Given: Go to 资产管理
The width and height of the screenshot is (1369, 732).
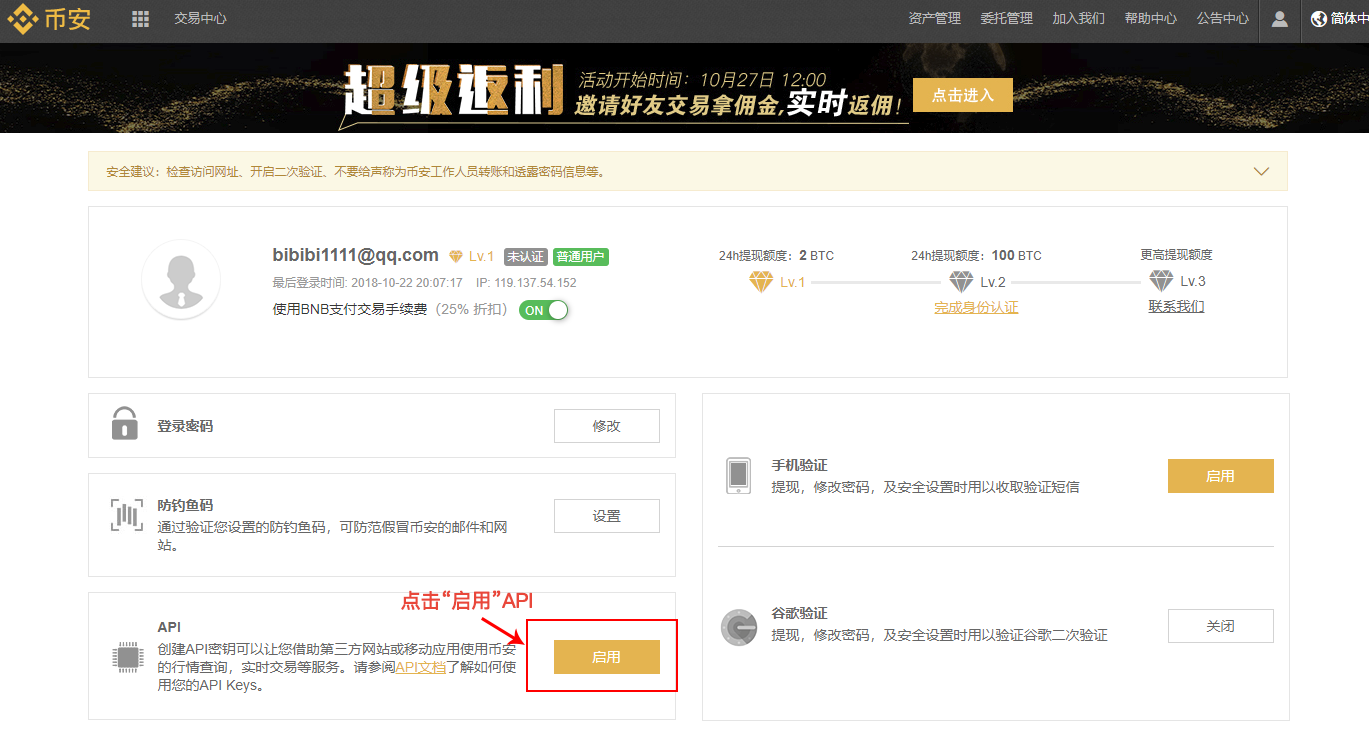Looking at the screenshot, I should pyautogui.click(x=934, y=19).
